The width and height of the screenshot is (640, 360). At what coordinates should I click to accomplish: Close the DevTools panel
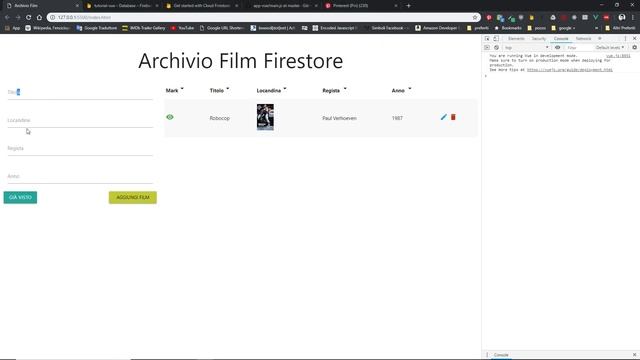[634, 38]
